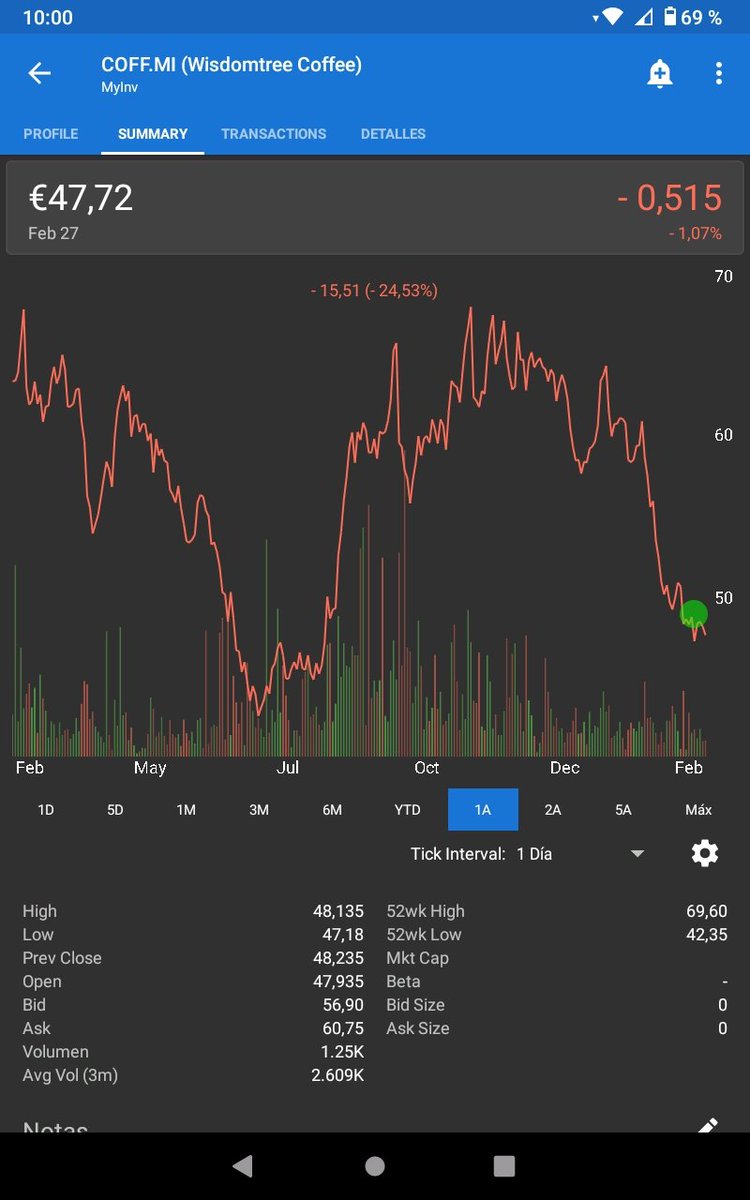Tap the green marker on chart
This screenshot has height=1200, width=750.
[x=694, y=613]
